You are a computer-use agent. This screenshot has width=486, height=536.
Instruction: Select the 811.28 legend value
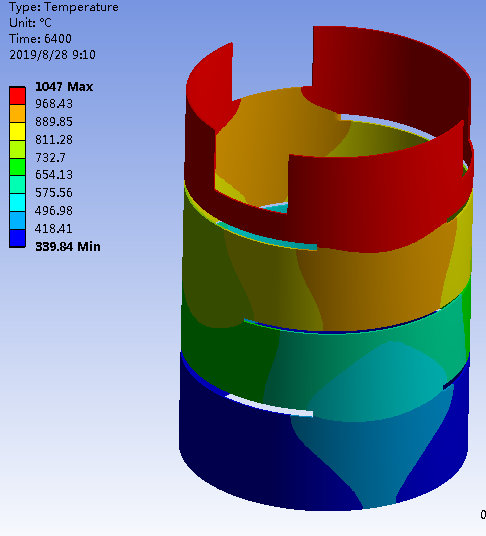(54, 140)
